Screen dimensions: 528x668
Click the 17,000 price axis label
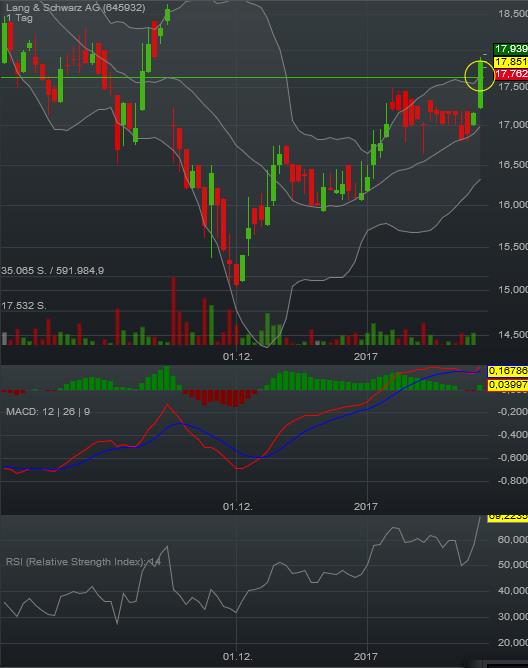pos(513,125)
